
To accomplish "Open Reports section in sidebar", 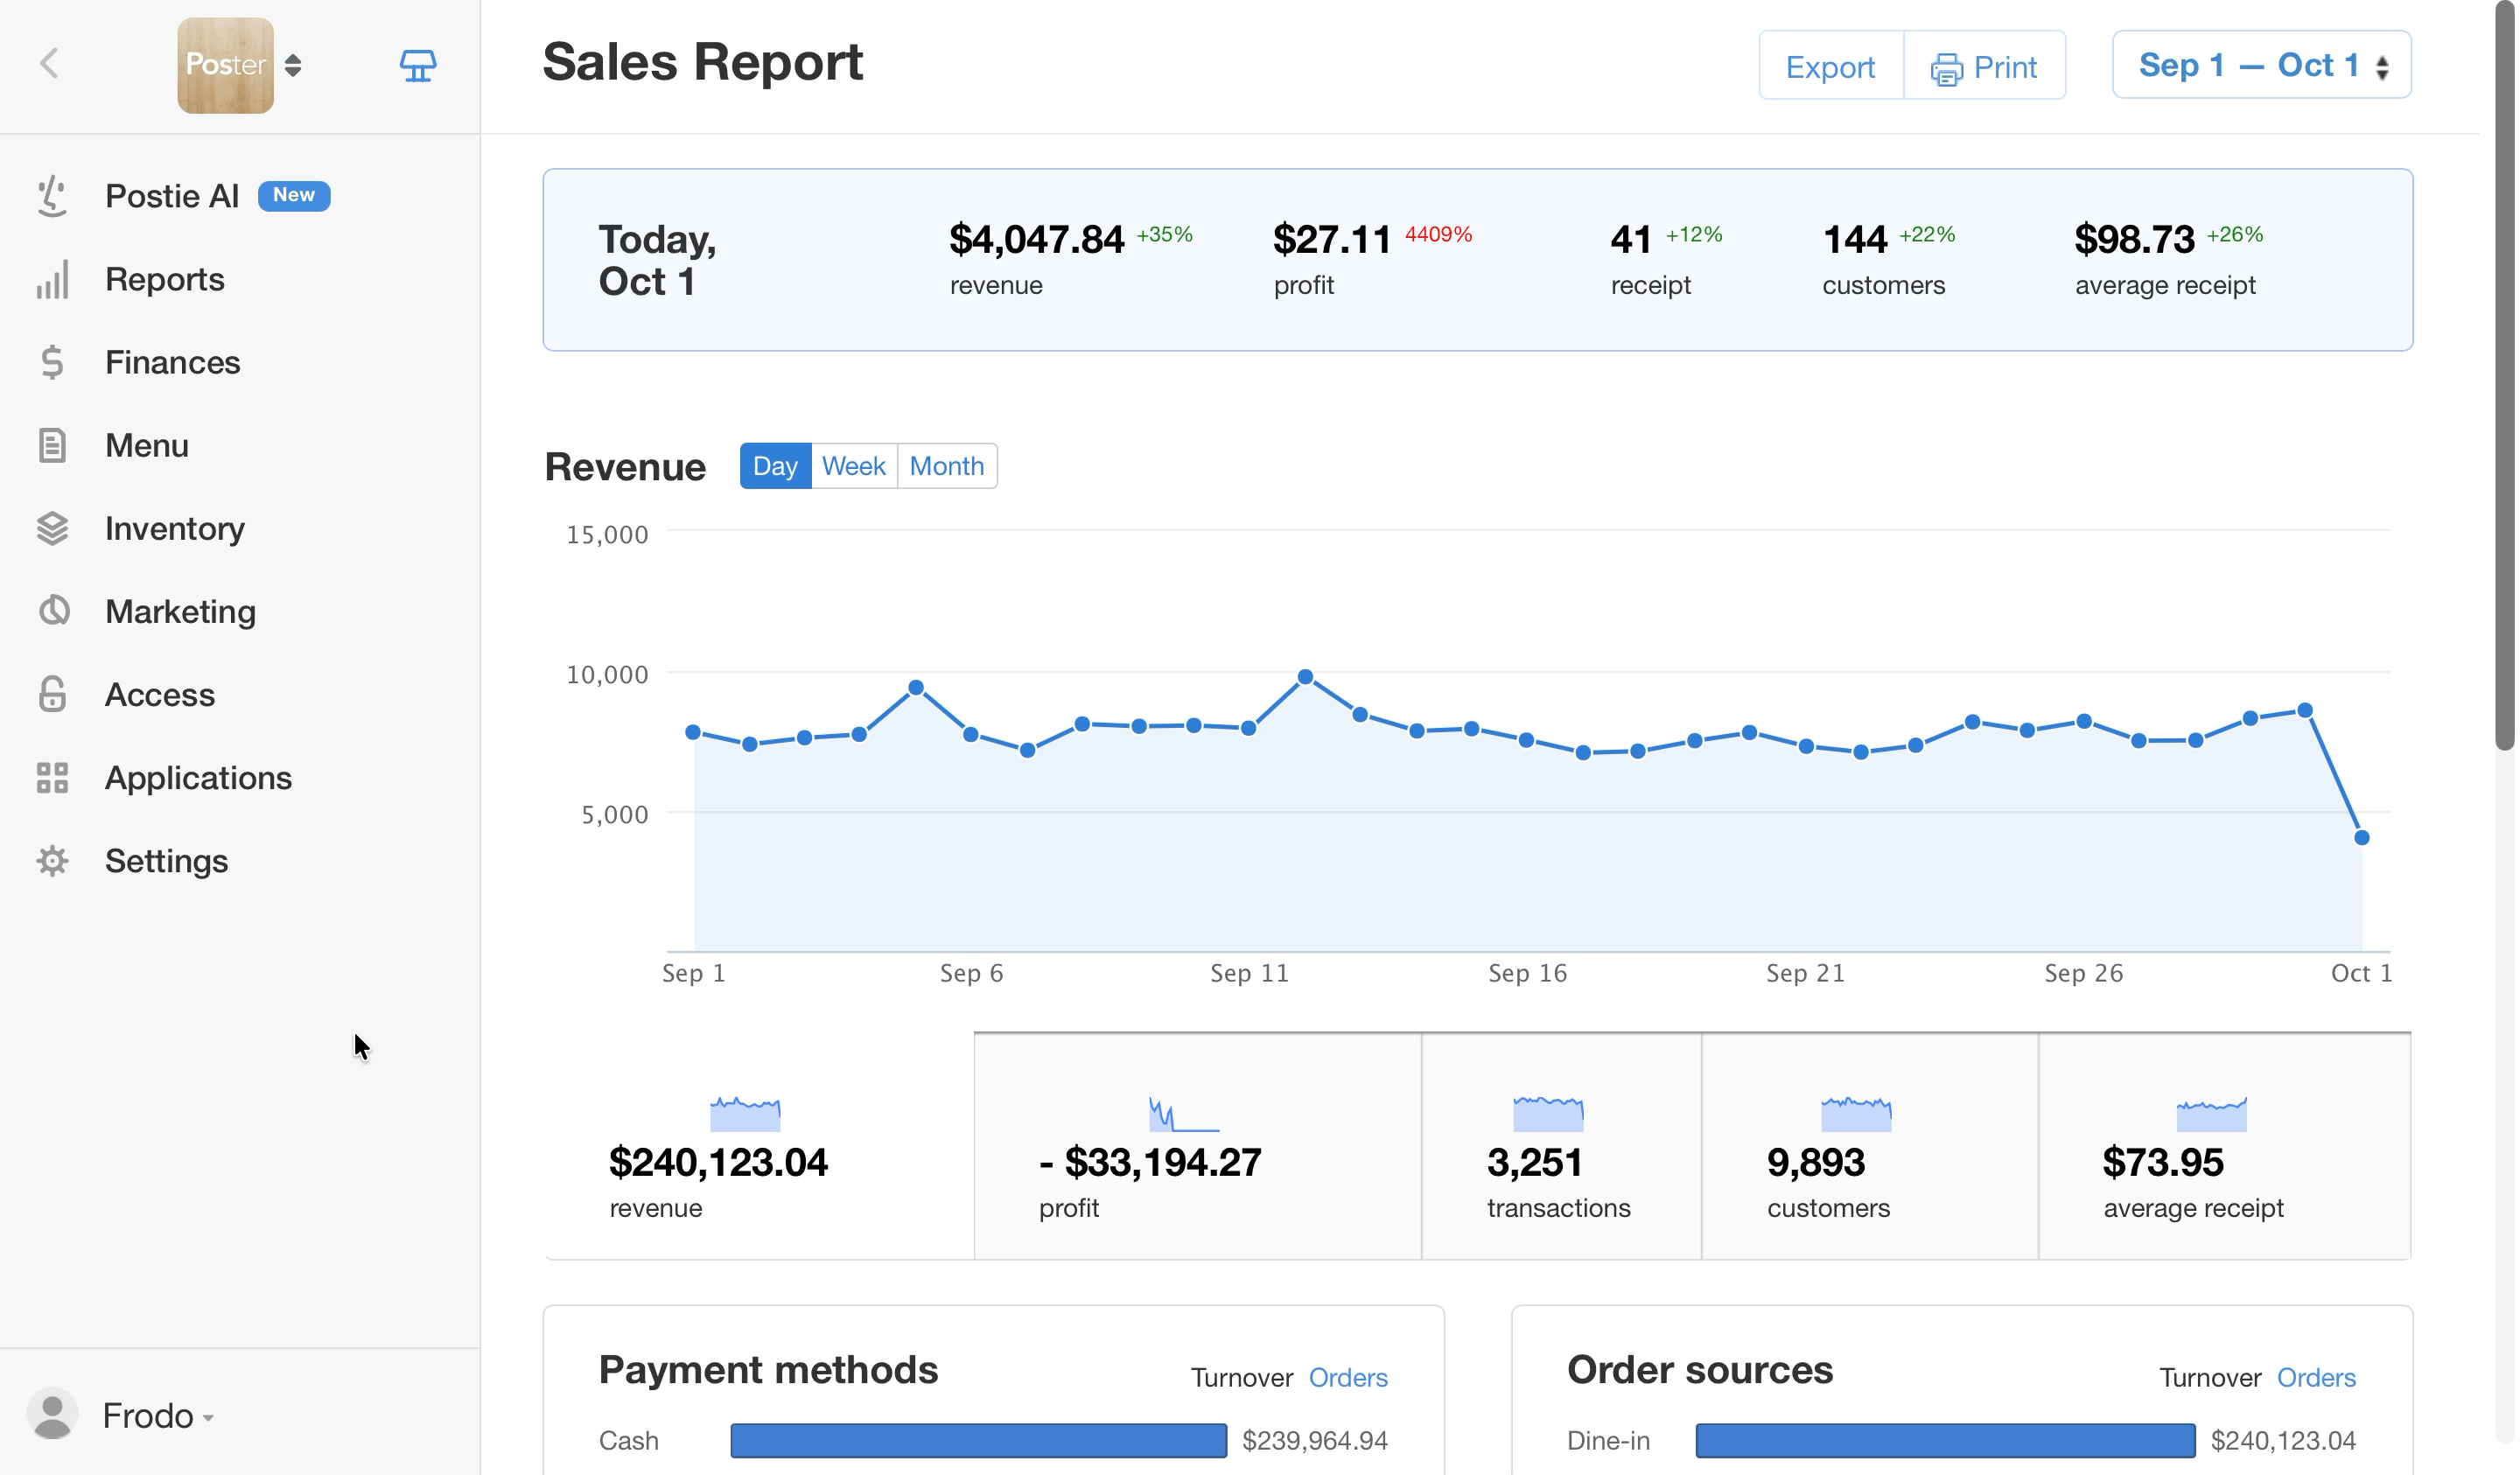I will [165, 279].
